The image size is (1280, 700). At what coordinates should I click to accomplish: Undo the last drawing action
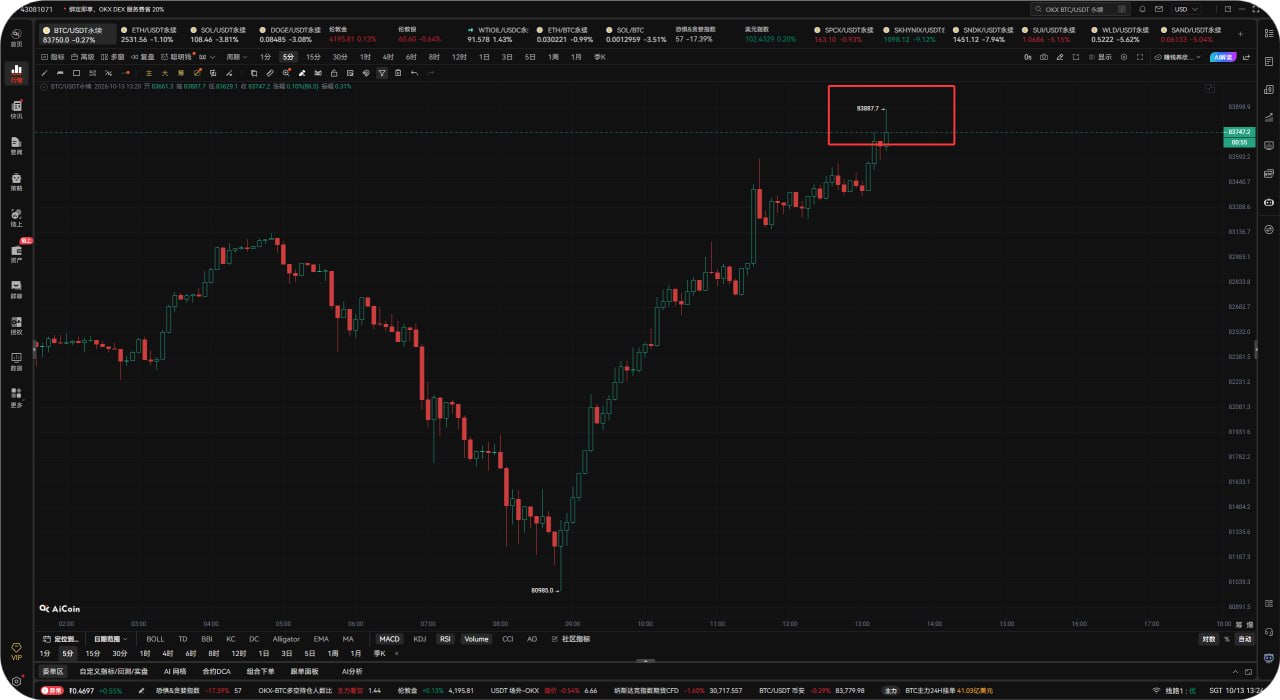(x=415, y=73)
